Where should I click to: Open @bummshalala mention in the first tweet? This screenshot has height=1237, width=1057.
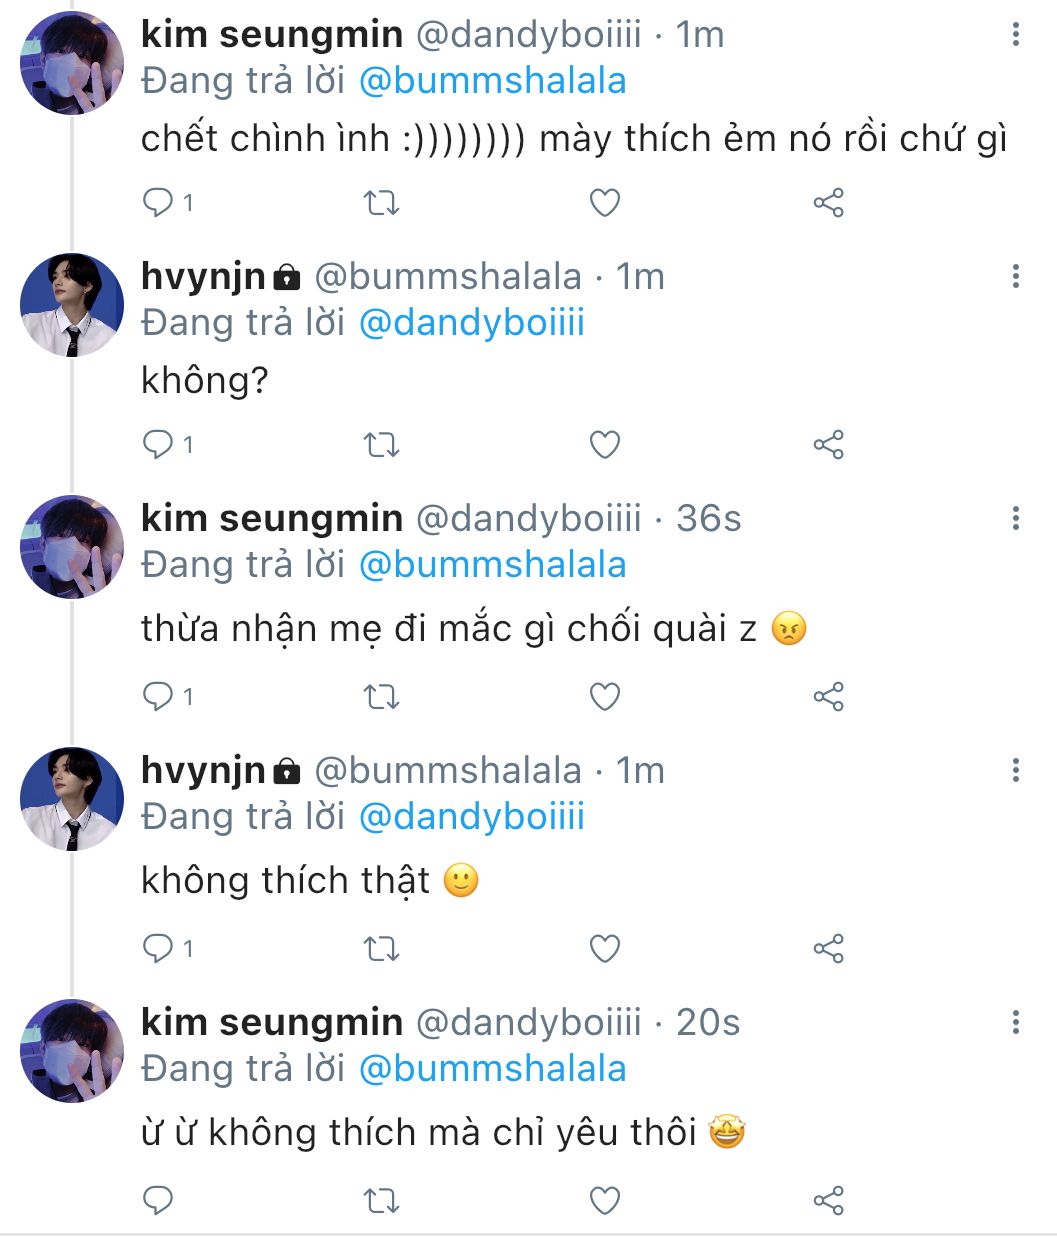point(492,81)
